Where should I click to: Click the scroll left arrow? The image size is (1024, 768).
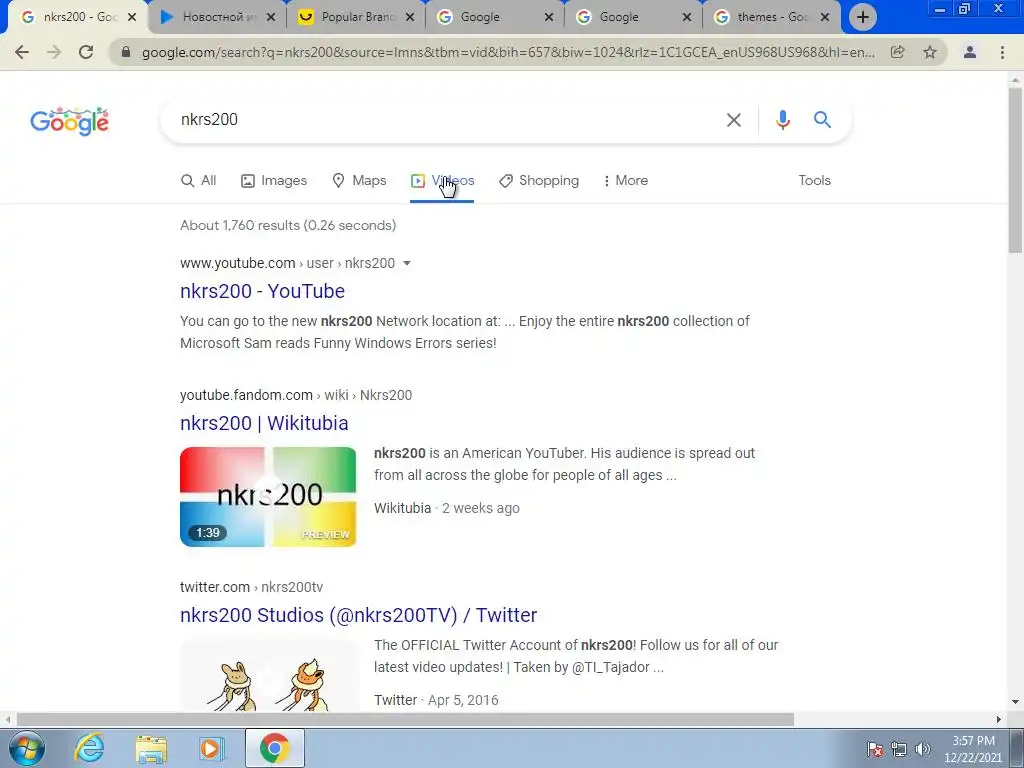7,720
